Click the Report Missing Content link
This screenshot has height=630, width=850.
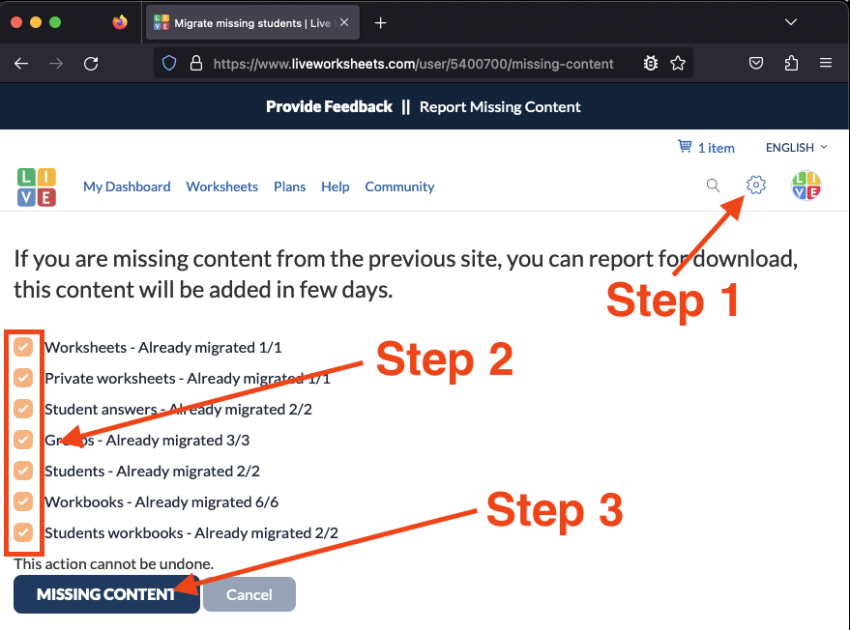500,107
